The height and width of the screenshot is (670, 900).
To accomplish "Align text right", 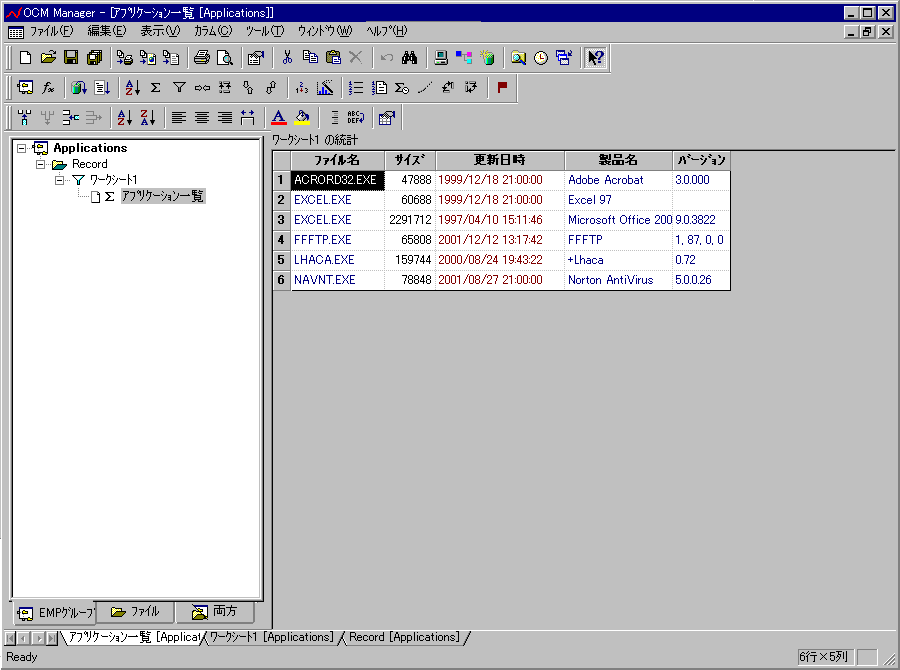I will [x=224, y=118].
